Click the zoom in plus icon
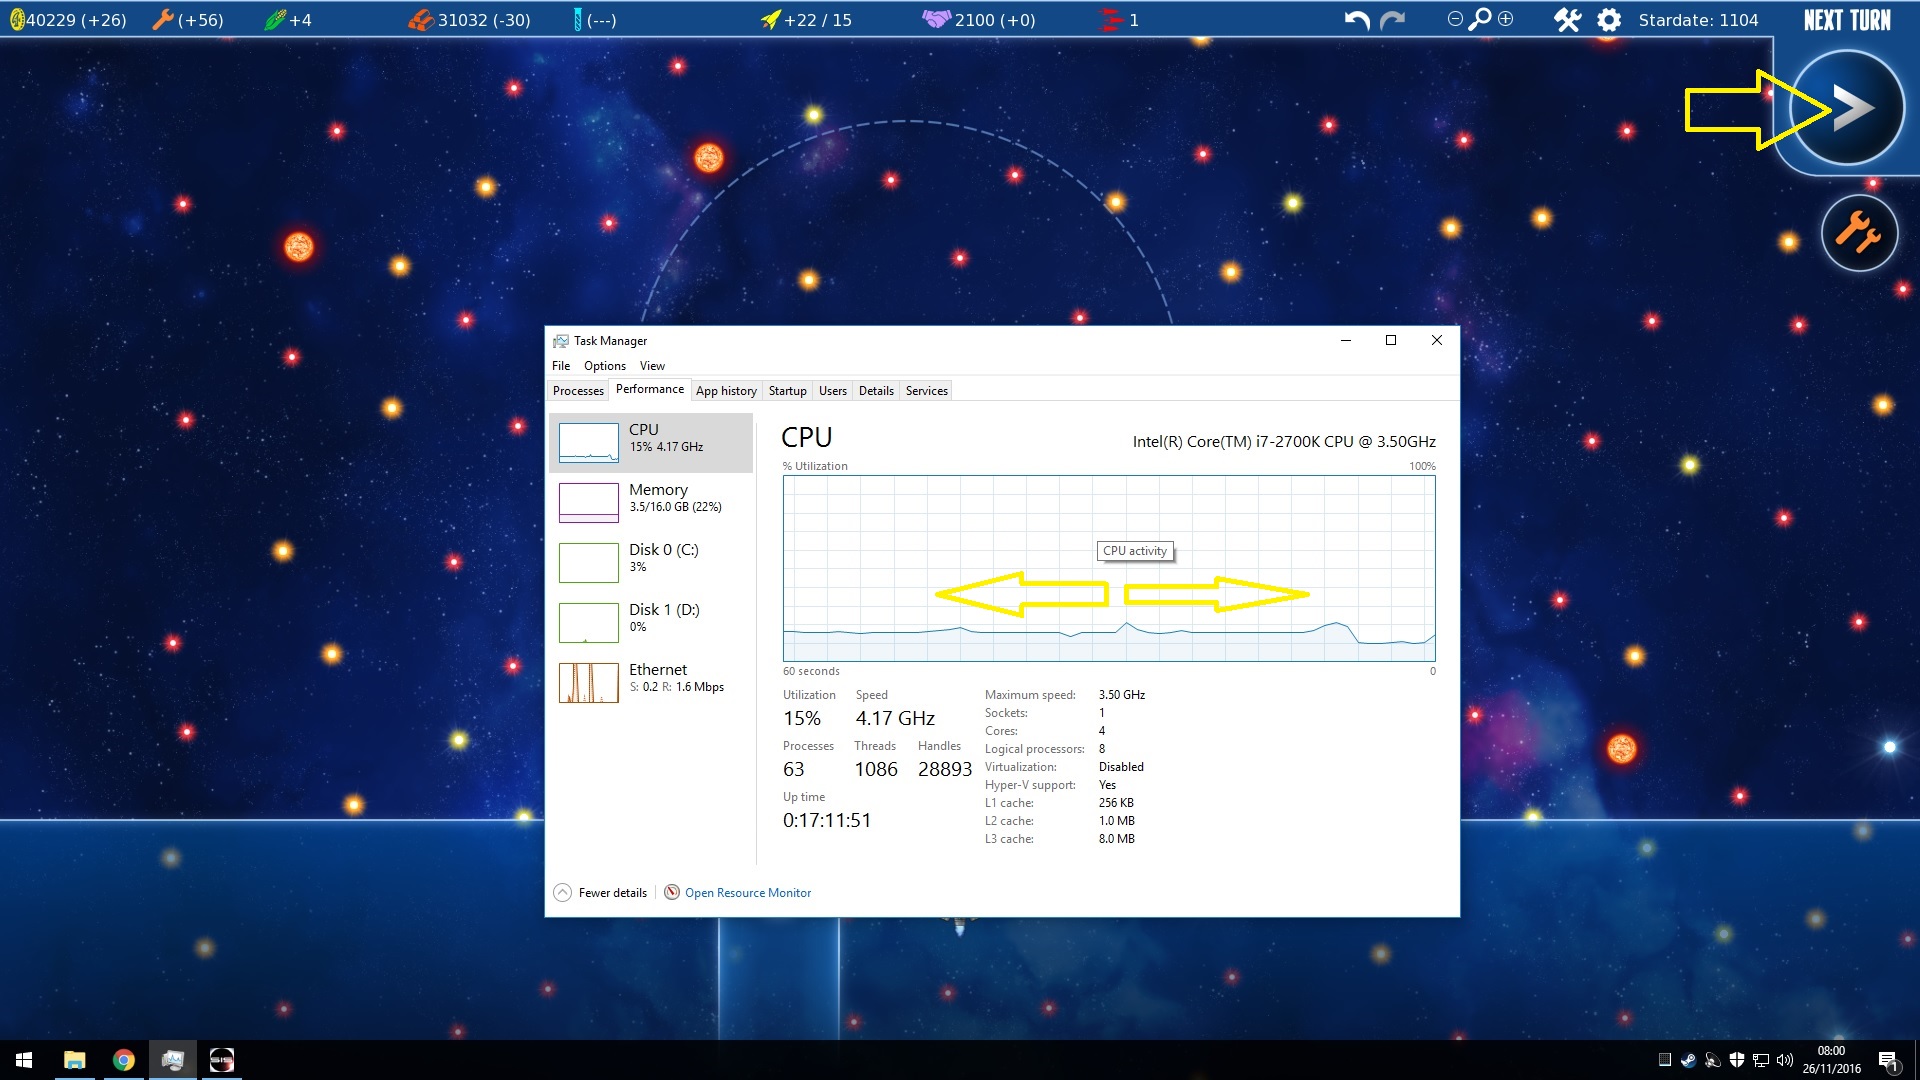The height and width of the screenshot is (1080, 1920). click(x=1506, y=19)
